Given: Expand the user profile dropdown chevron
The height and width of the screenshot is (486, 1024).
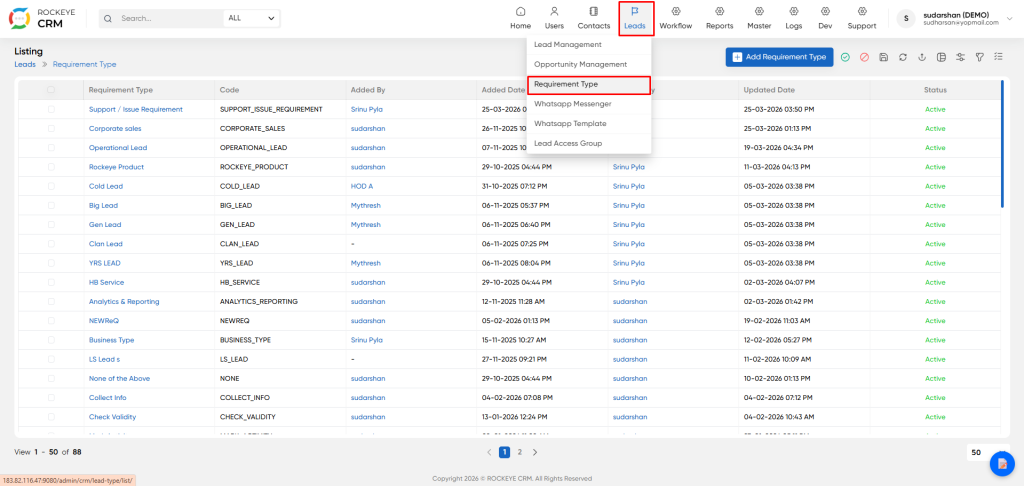Looking at the screenshot, I should point(1012,18).
